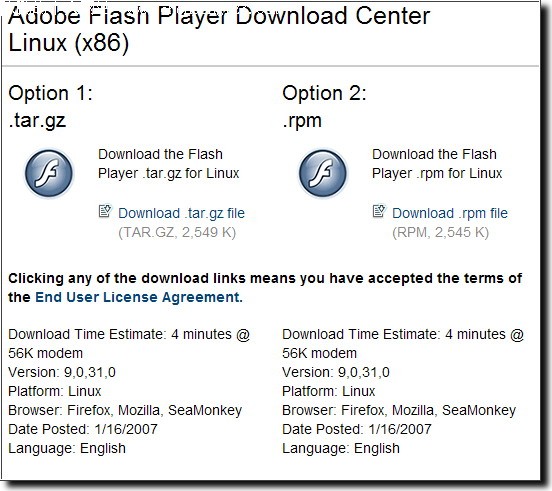Click 'Language: English' in the left column

pos(67,448)
